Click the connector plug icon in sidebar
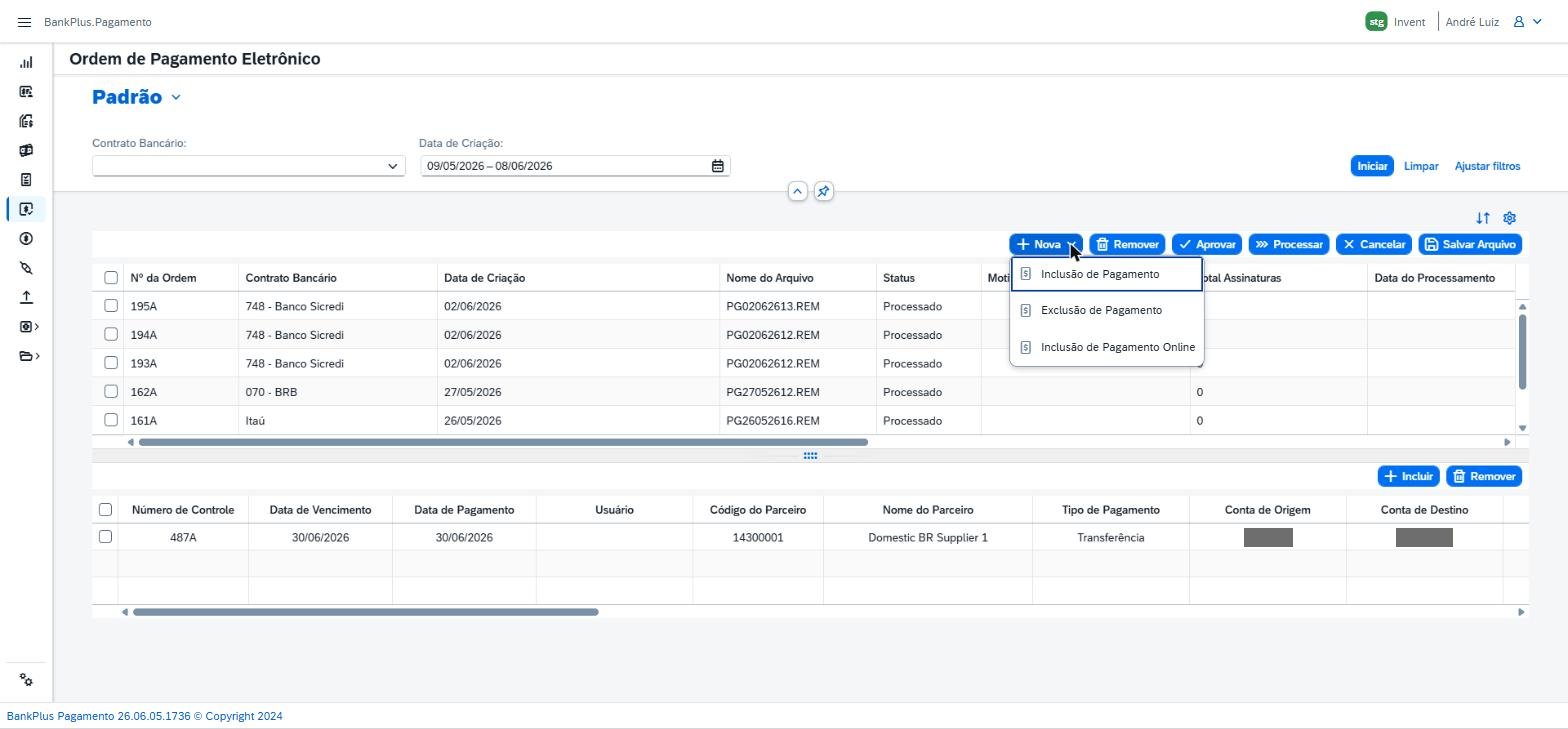The width and height of the screenshot is (1568, 729). pos(26,268)
